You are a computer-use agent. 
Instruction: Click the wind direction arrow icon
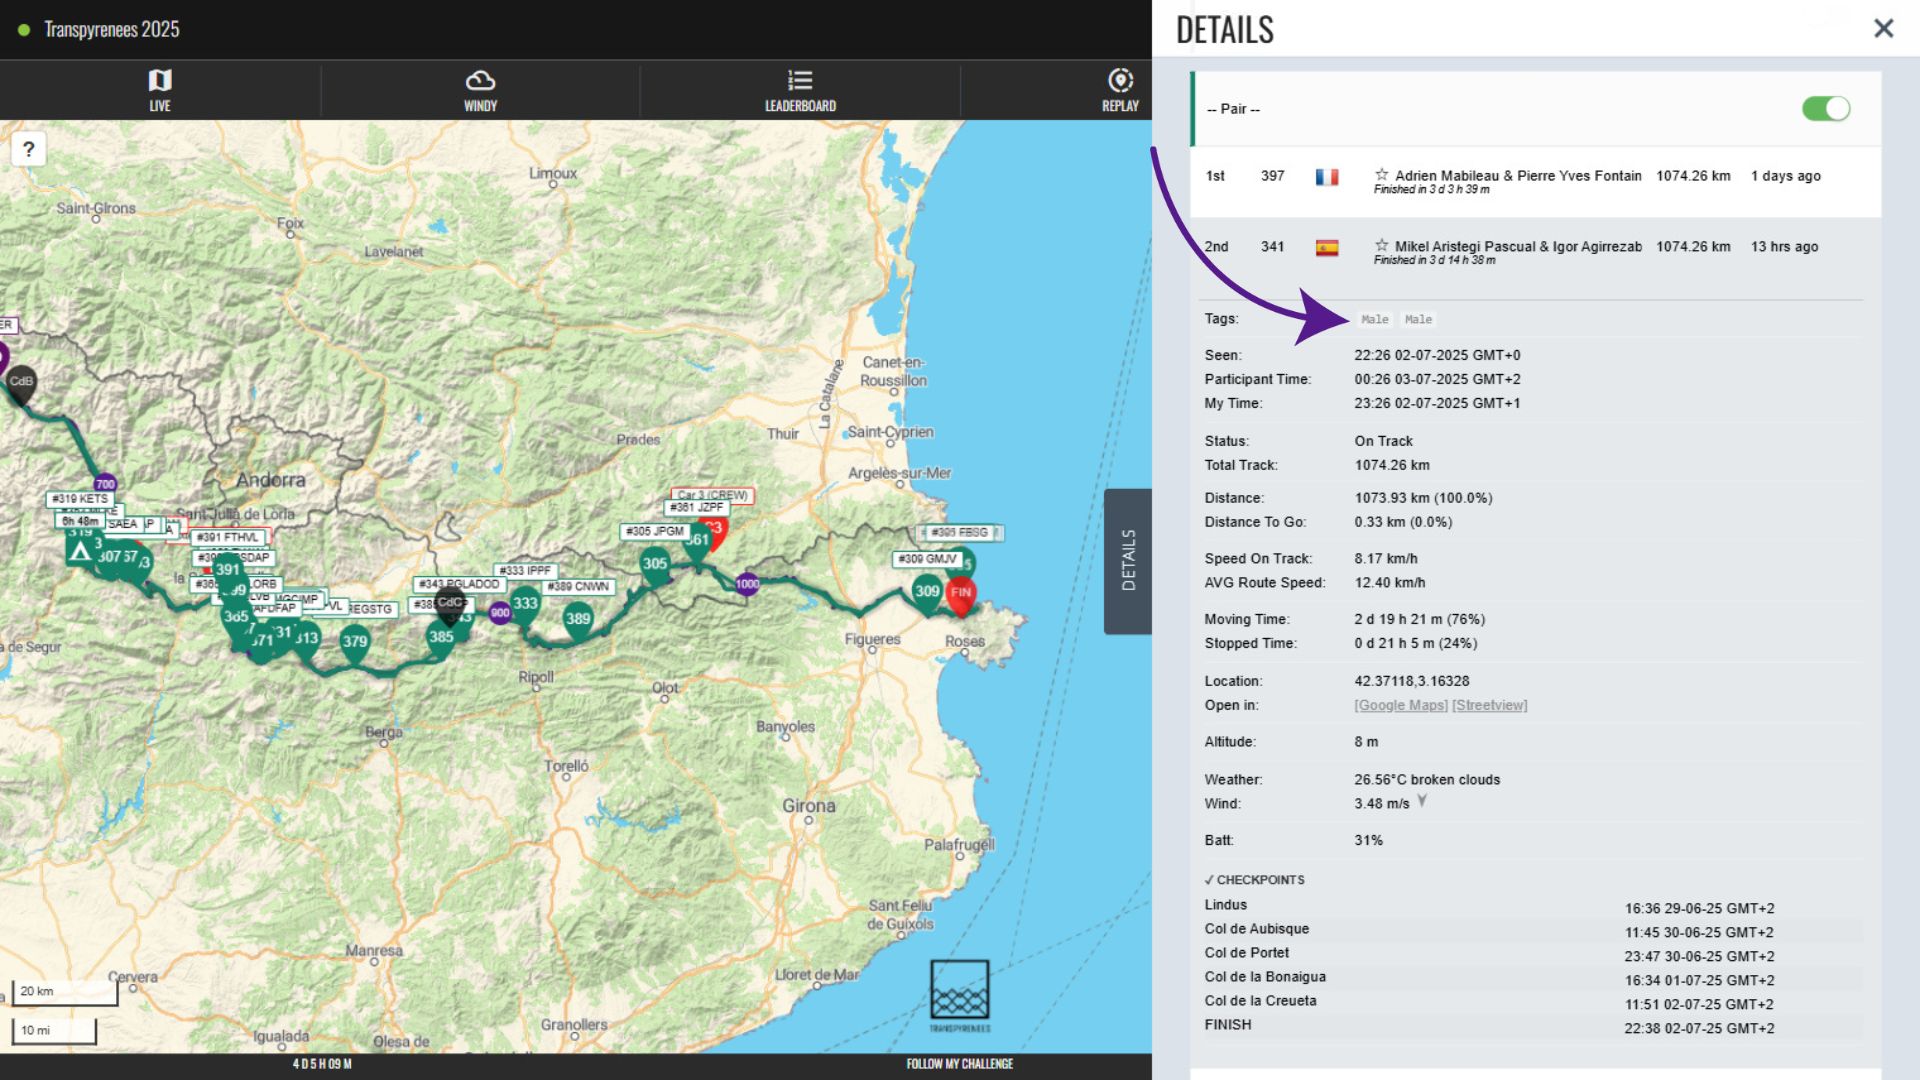coord(1422,802)
